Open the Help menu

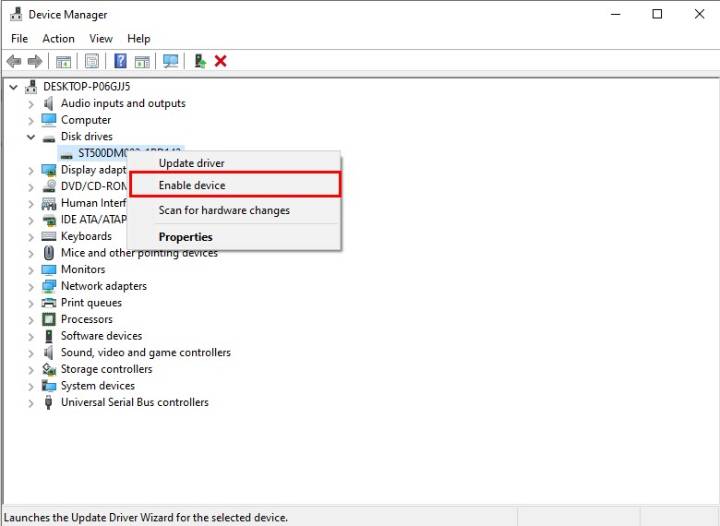139,39
